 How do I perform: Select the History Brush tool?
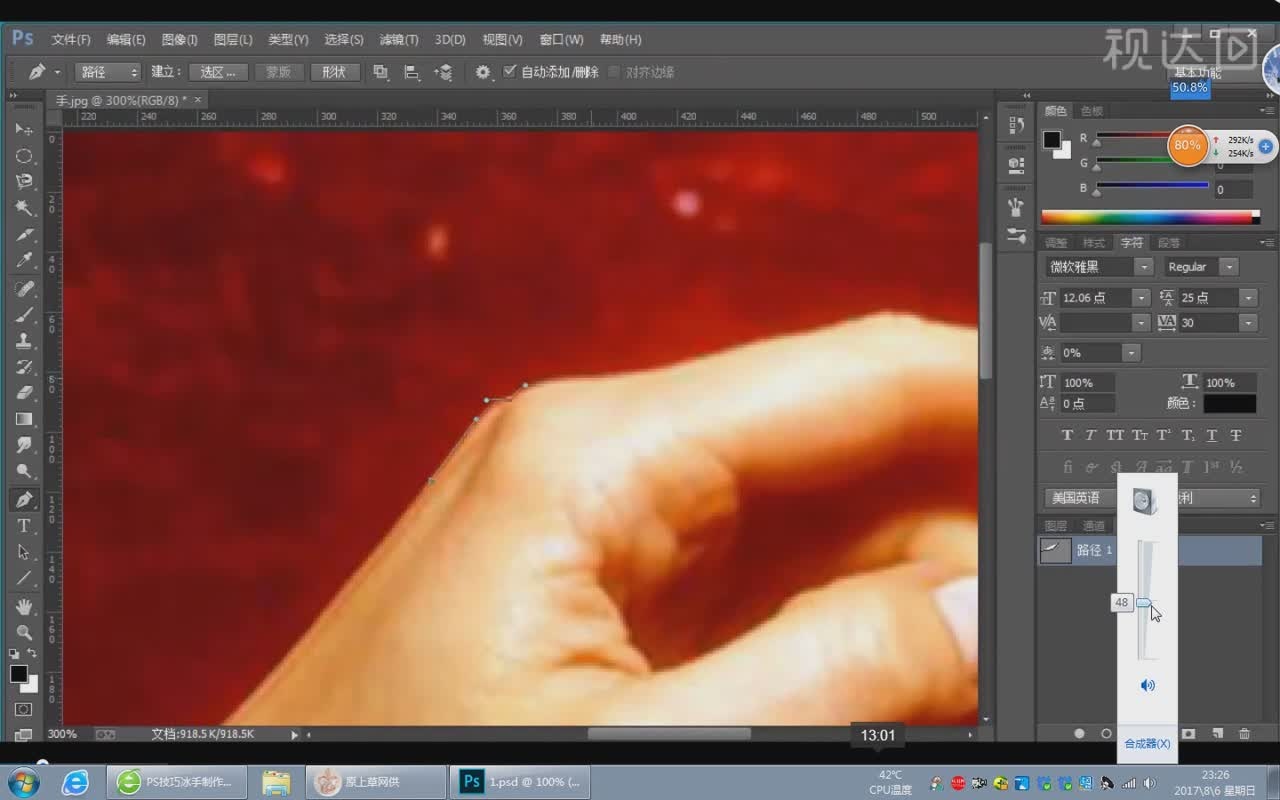click(x=24, y=367)
